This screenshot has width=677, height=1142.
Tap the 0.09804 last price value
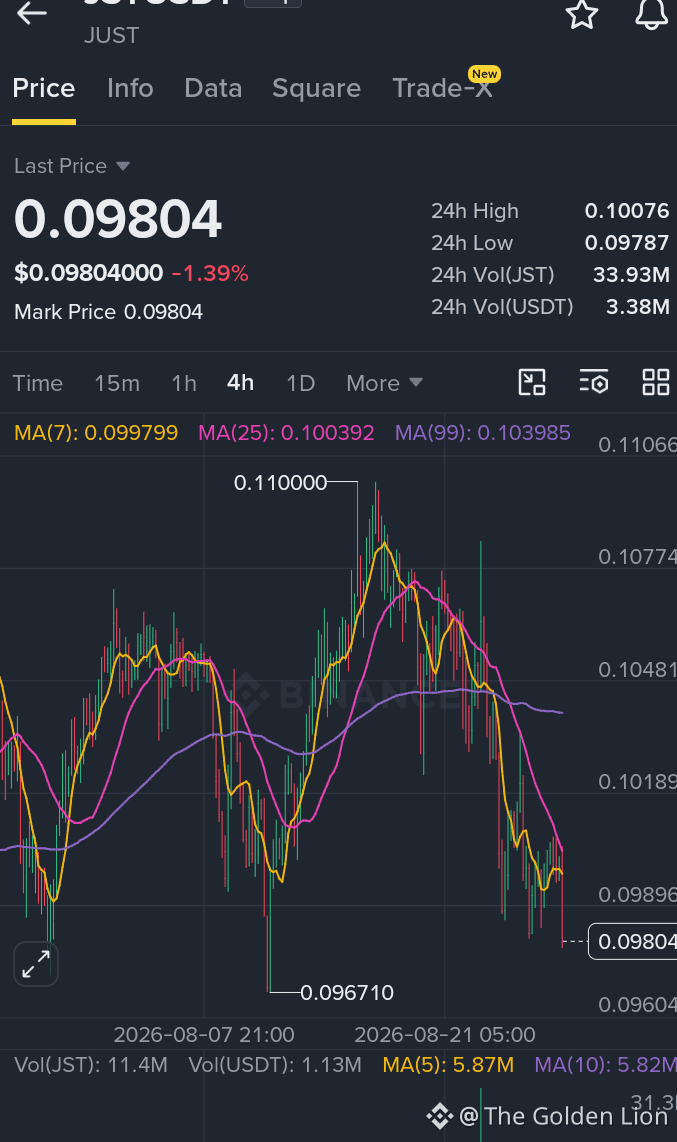118,219
